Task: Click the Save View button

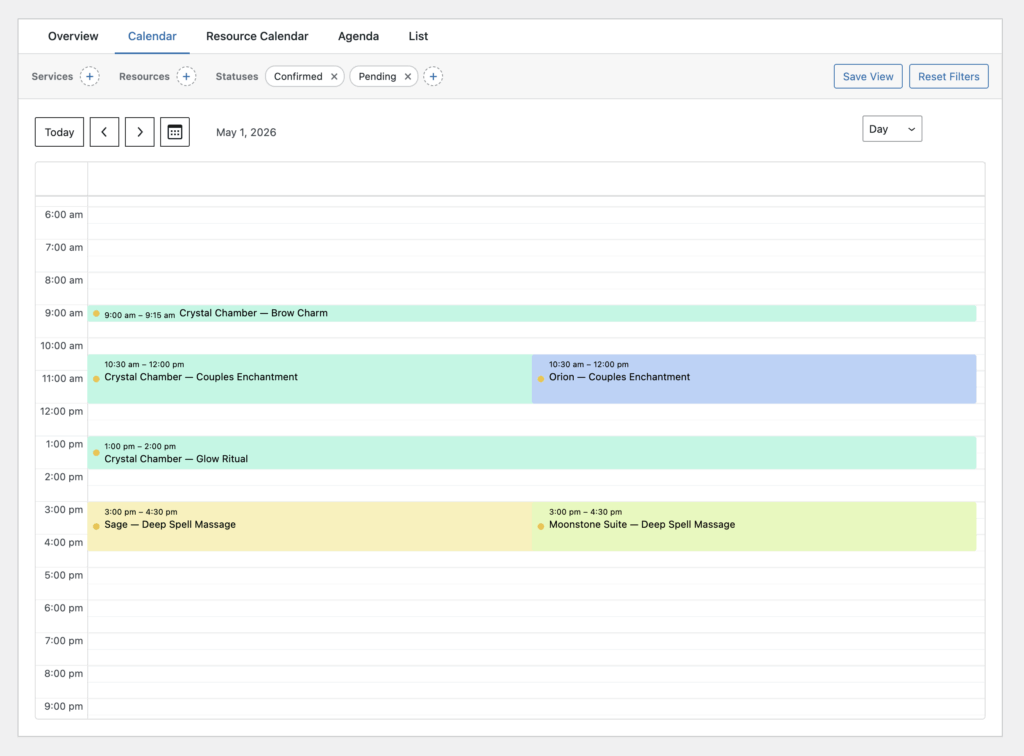Action: coord(867,76)
